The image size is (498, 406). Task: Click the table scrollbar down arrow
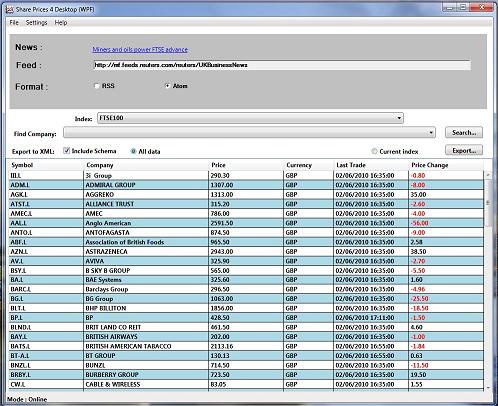(x=488, y=387)
